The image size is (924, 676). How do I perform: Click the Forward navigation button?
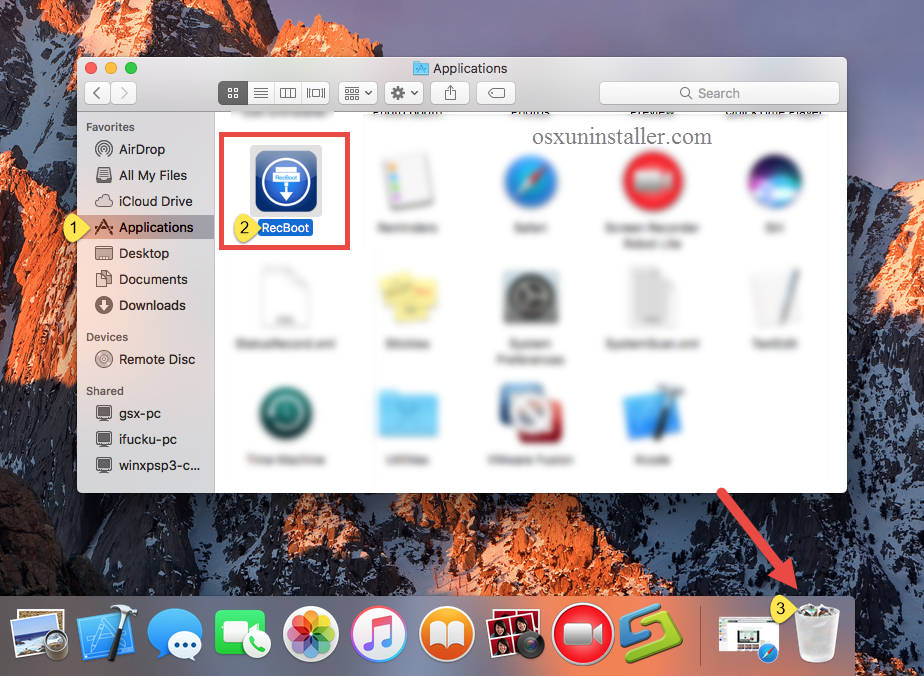coord(122,92)
